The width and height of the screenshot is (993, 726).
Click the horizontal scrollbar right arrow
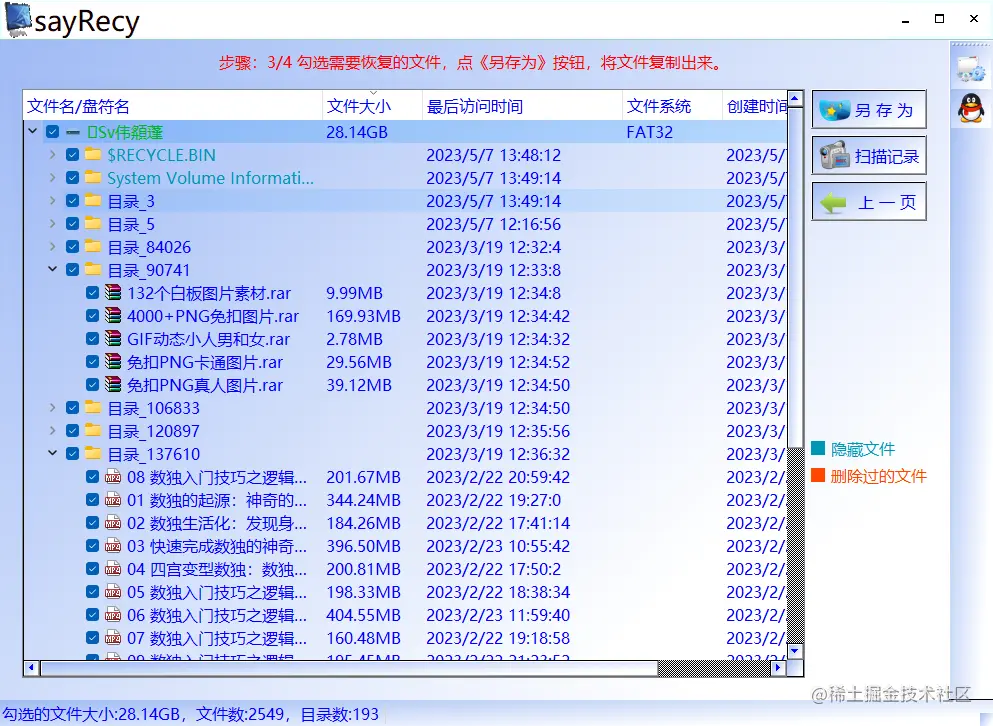point(778,668)
